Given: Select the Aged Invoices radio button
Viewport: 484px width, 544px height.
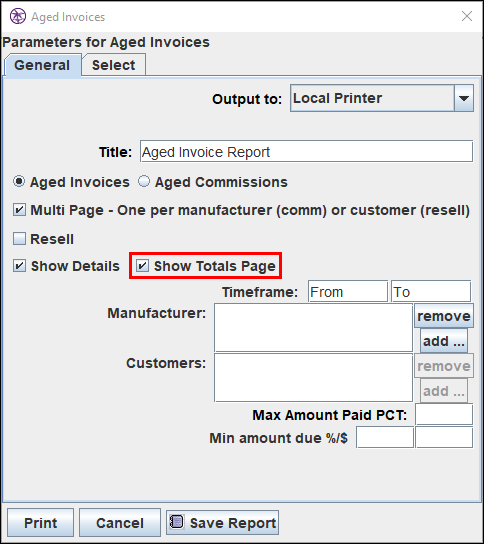Looking at the screenshot, I should click(19, 181).
